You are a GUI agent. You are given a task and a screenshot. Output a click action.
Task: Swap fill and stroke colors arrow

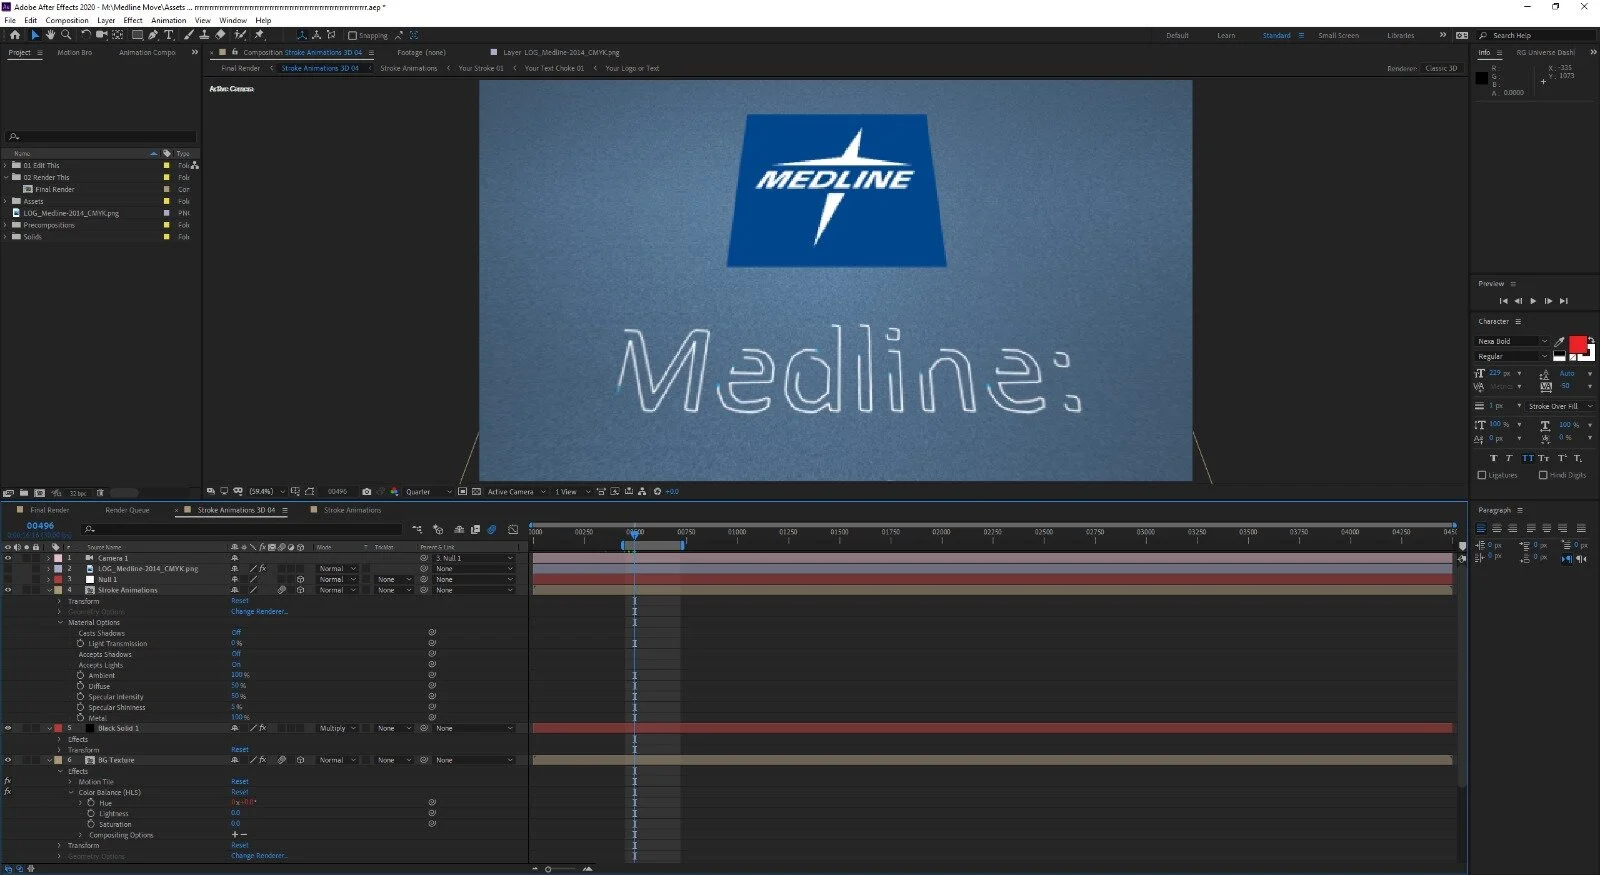1591,339
